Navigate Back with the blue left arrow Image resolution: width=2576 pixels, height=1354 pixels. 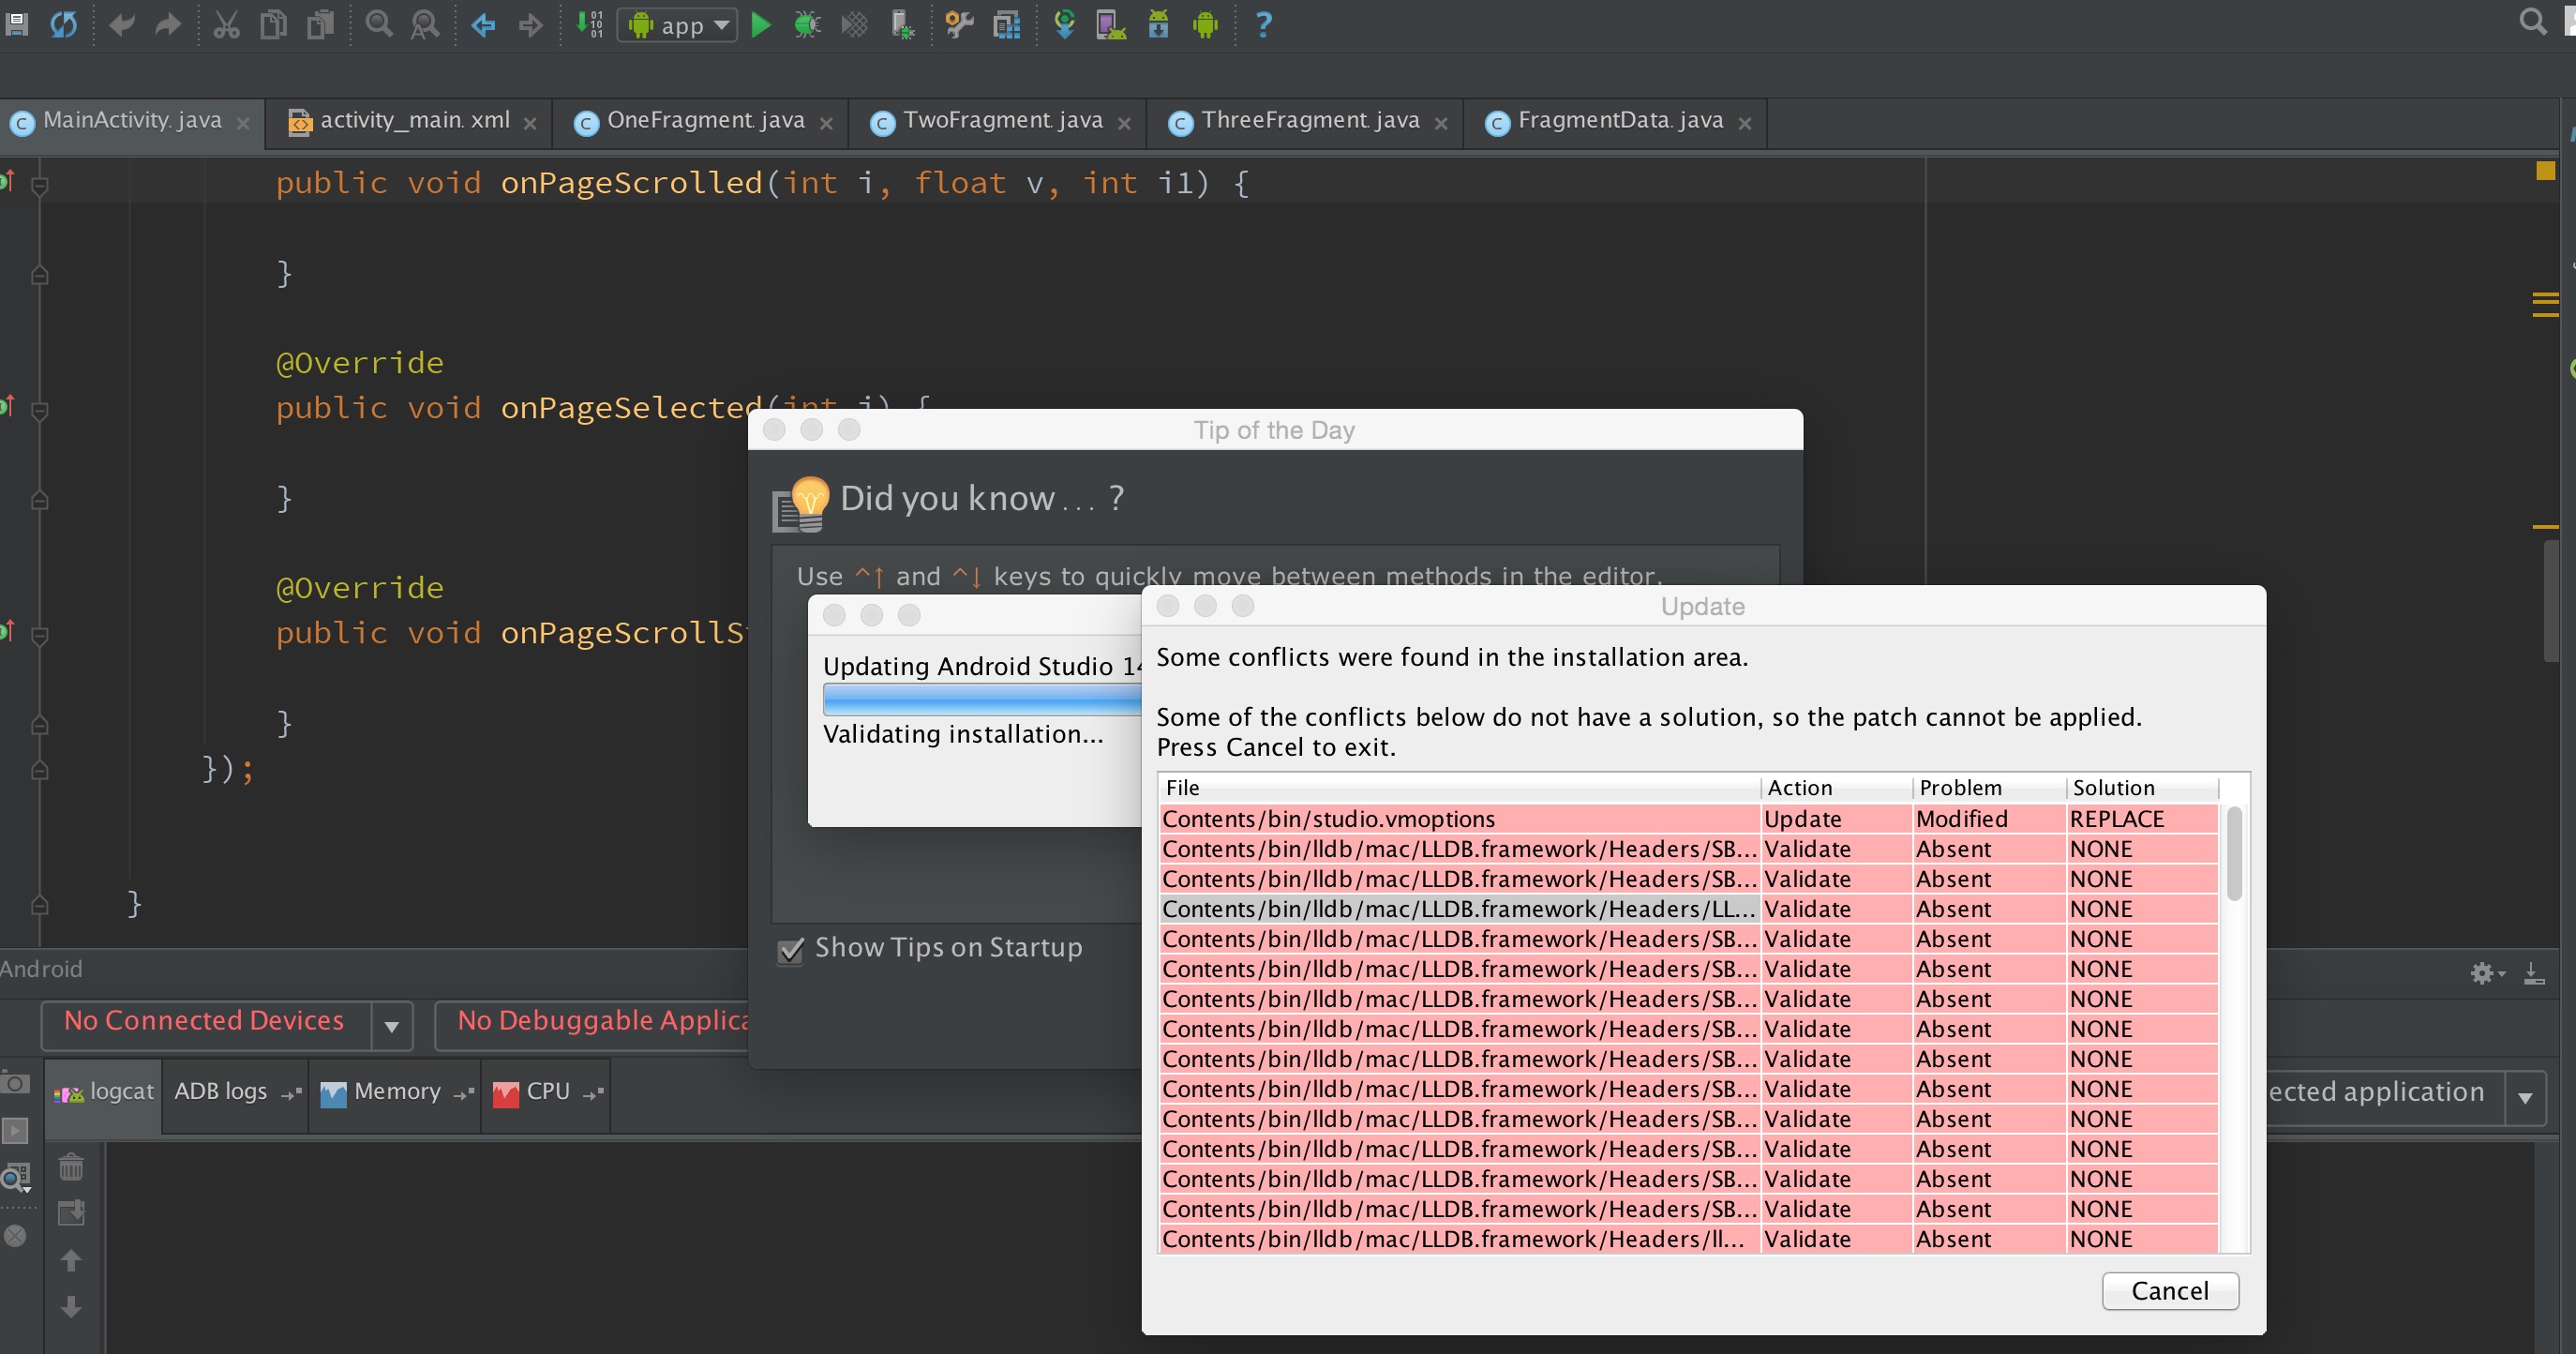(484, 24)
